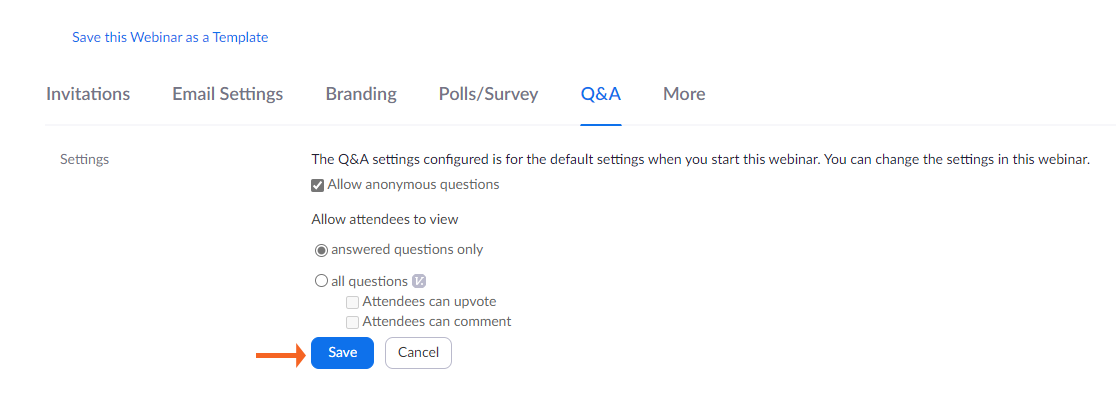Switch to the Email Settings tab
Screen dimensions: 1116x410
(x=227, y=94)
